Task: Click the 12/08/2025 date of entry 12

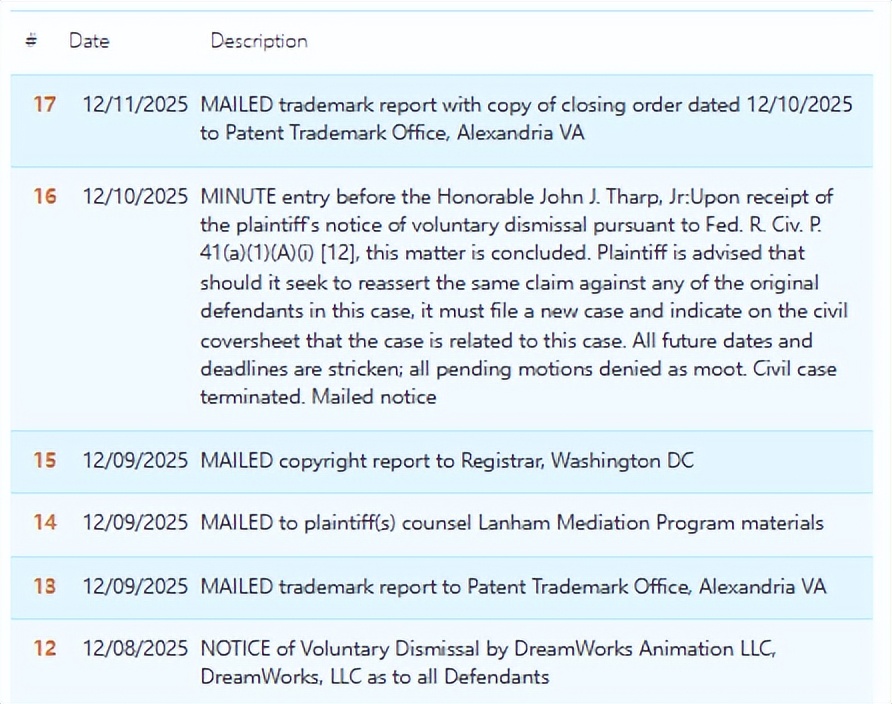Action: tap(135, 648)
